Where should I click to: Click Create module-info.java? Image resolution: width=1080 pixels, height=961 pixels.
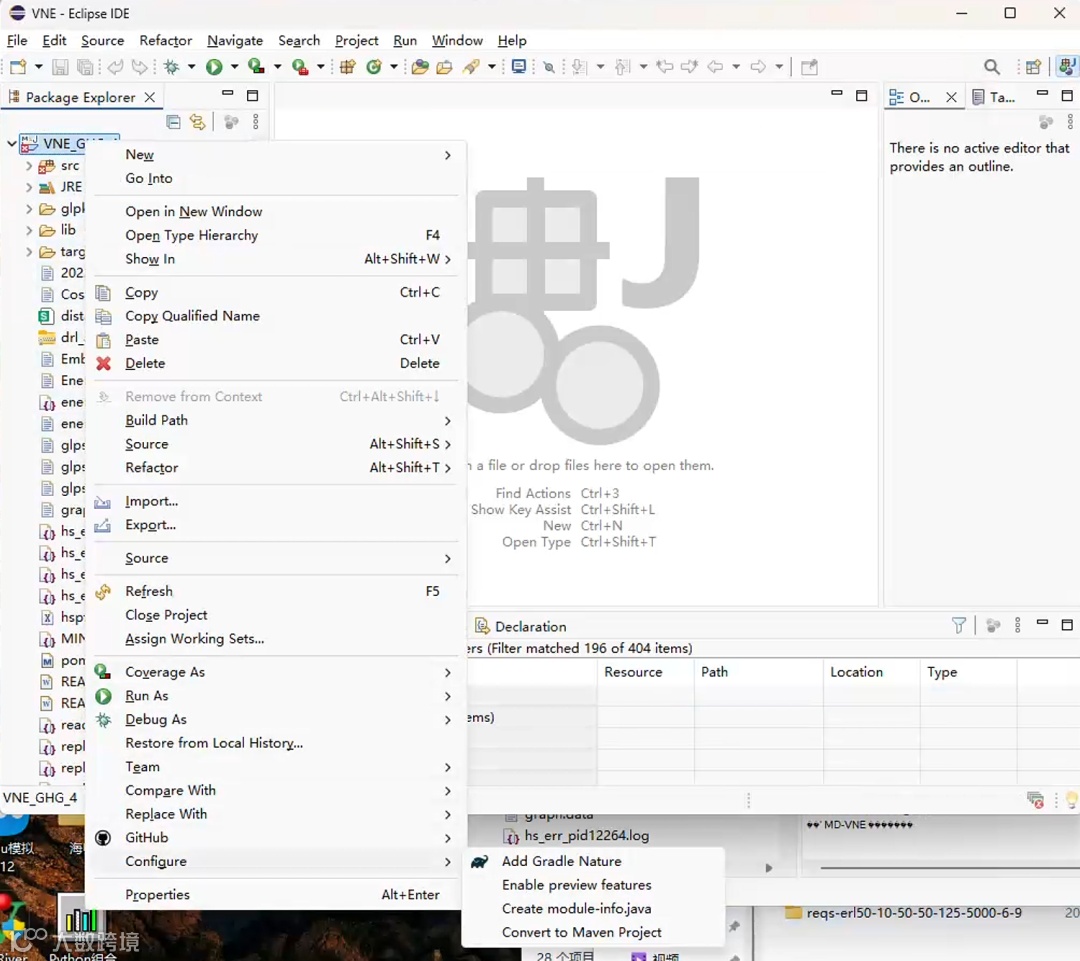click(593, 909)
